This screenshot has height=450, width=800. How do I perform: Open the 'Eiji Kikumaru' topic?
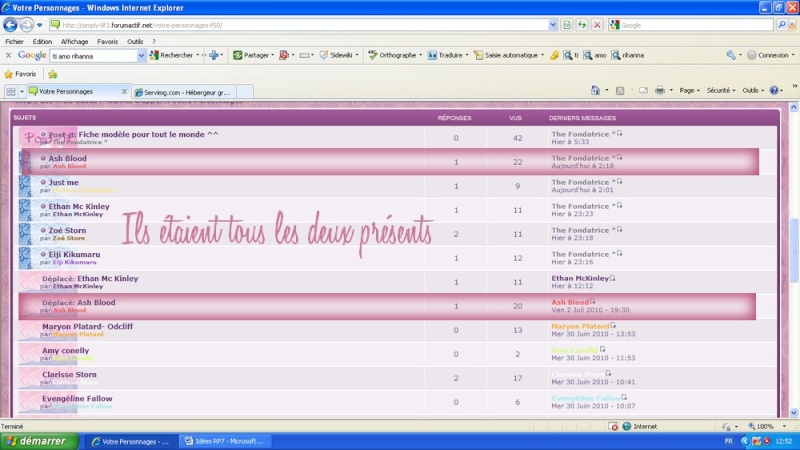pyautogui.click(x=74, y=254)
